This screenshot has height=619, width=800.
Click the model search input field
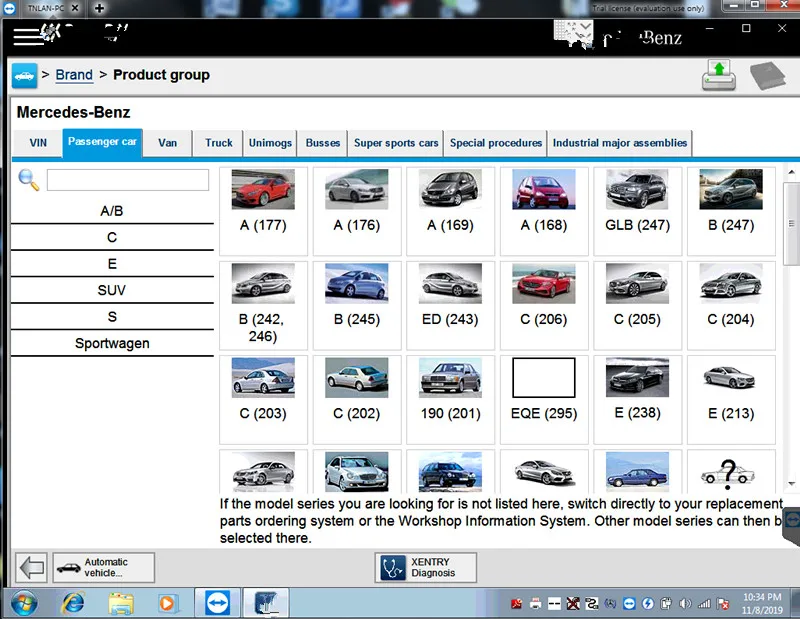coord(127,180)
